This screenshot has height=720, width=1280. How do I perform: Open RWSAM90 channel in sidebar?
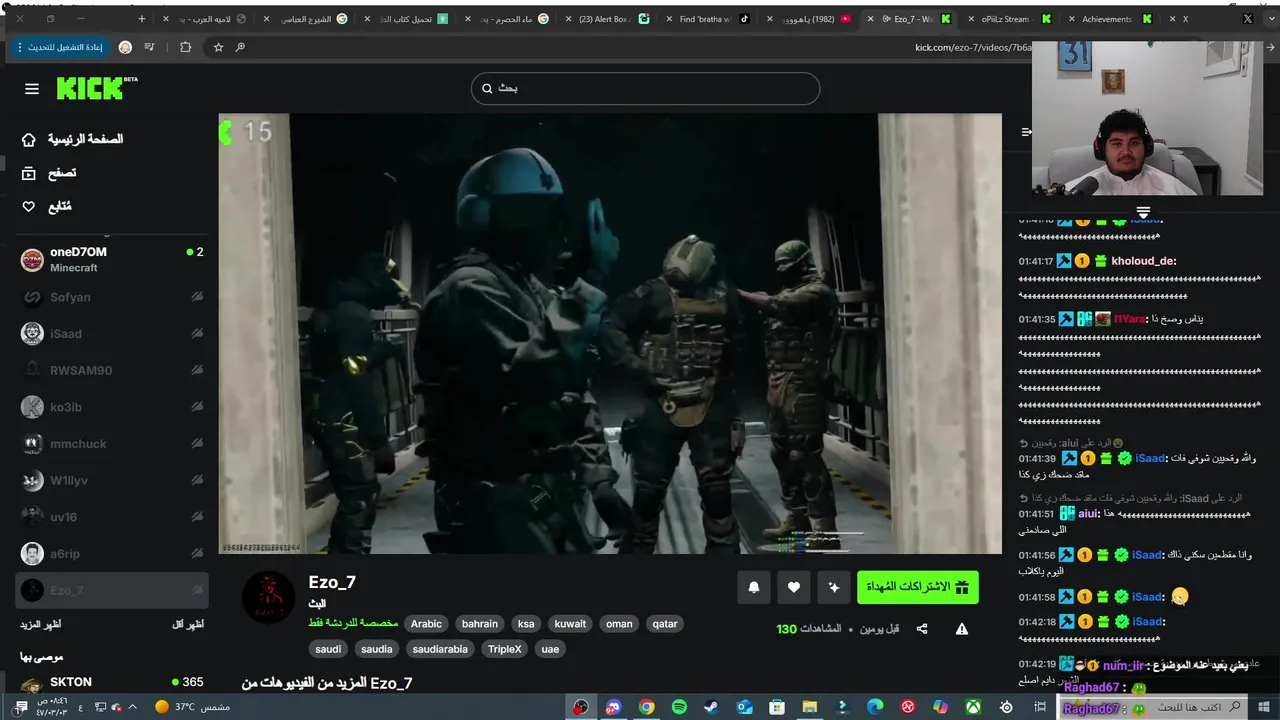[x=112, y=370]
